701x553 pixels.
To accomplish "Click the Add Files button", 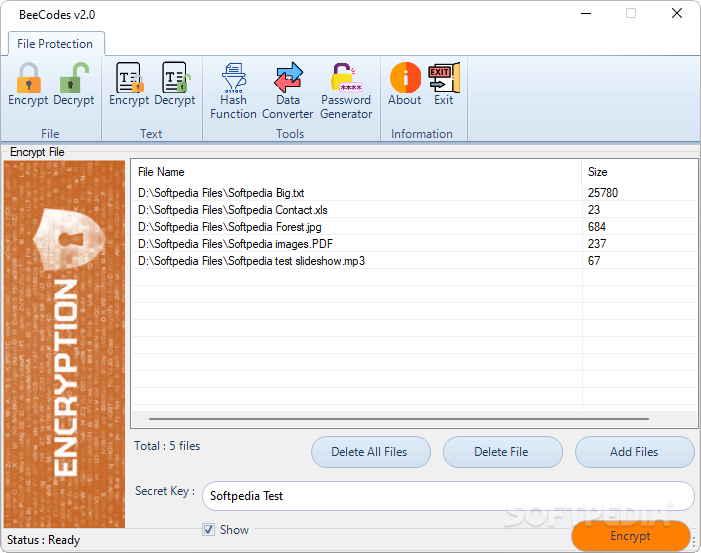I will tap(634, 452).
